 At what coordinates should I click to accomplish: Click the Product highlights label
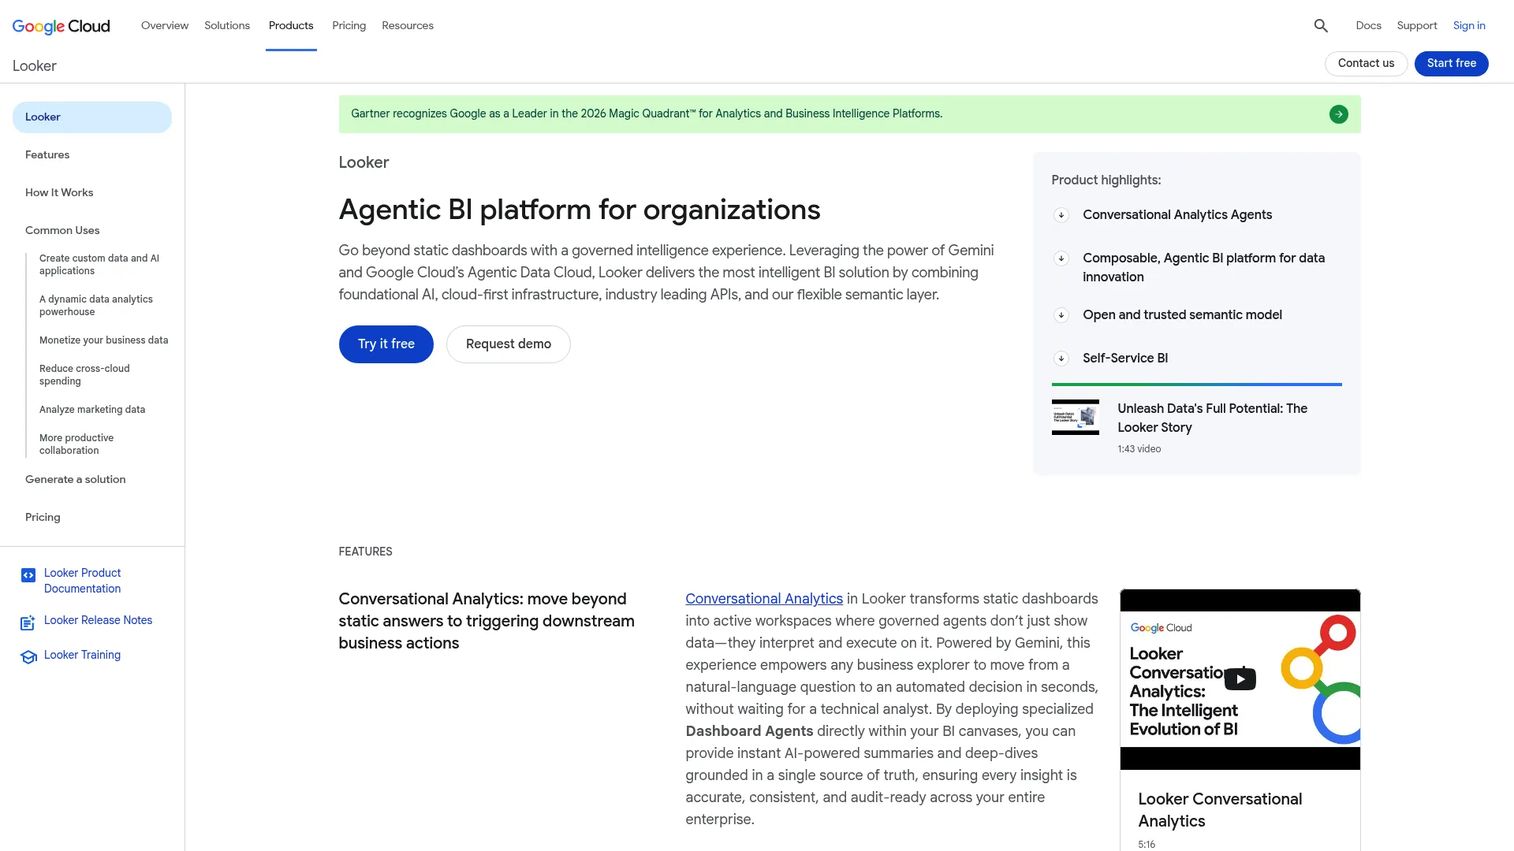(x=1106, y=180)
